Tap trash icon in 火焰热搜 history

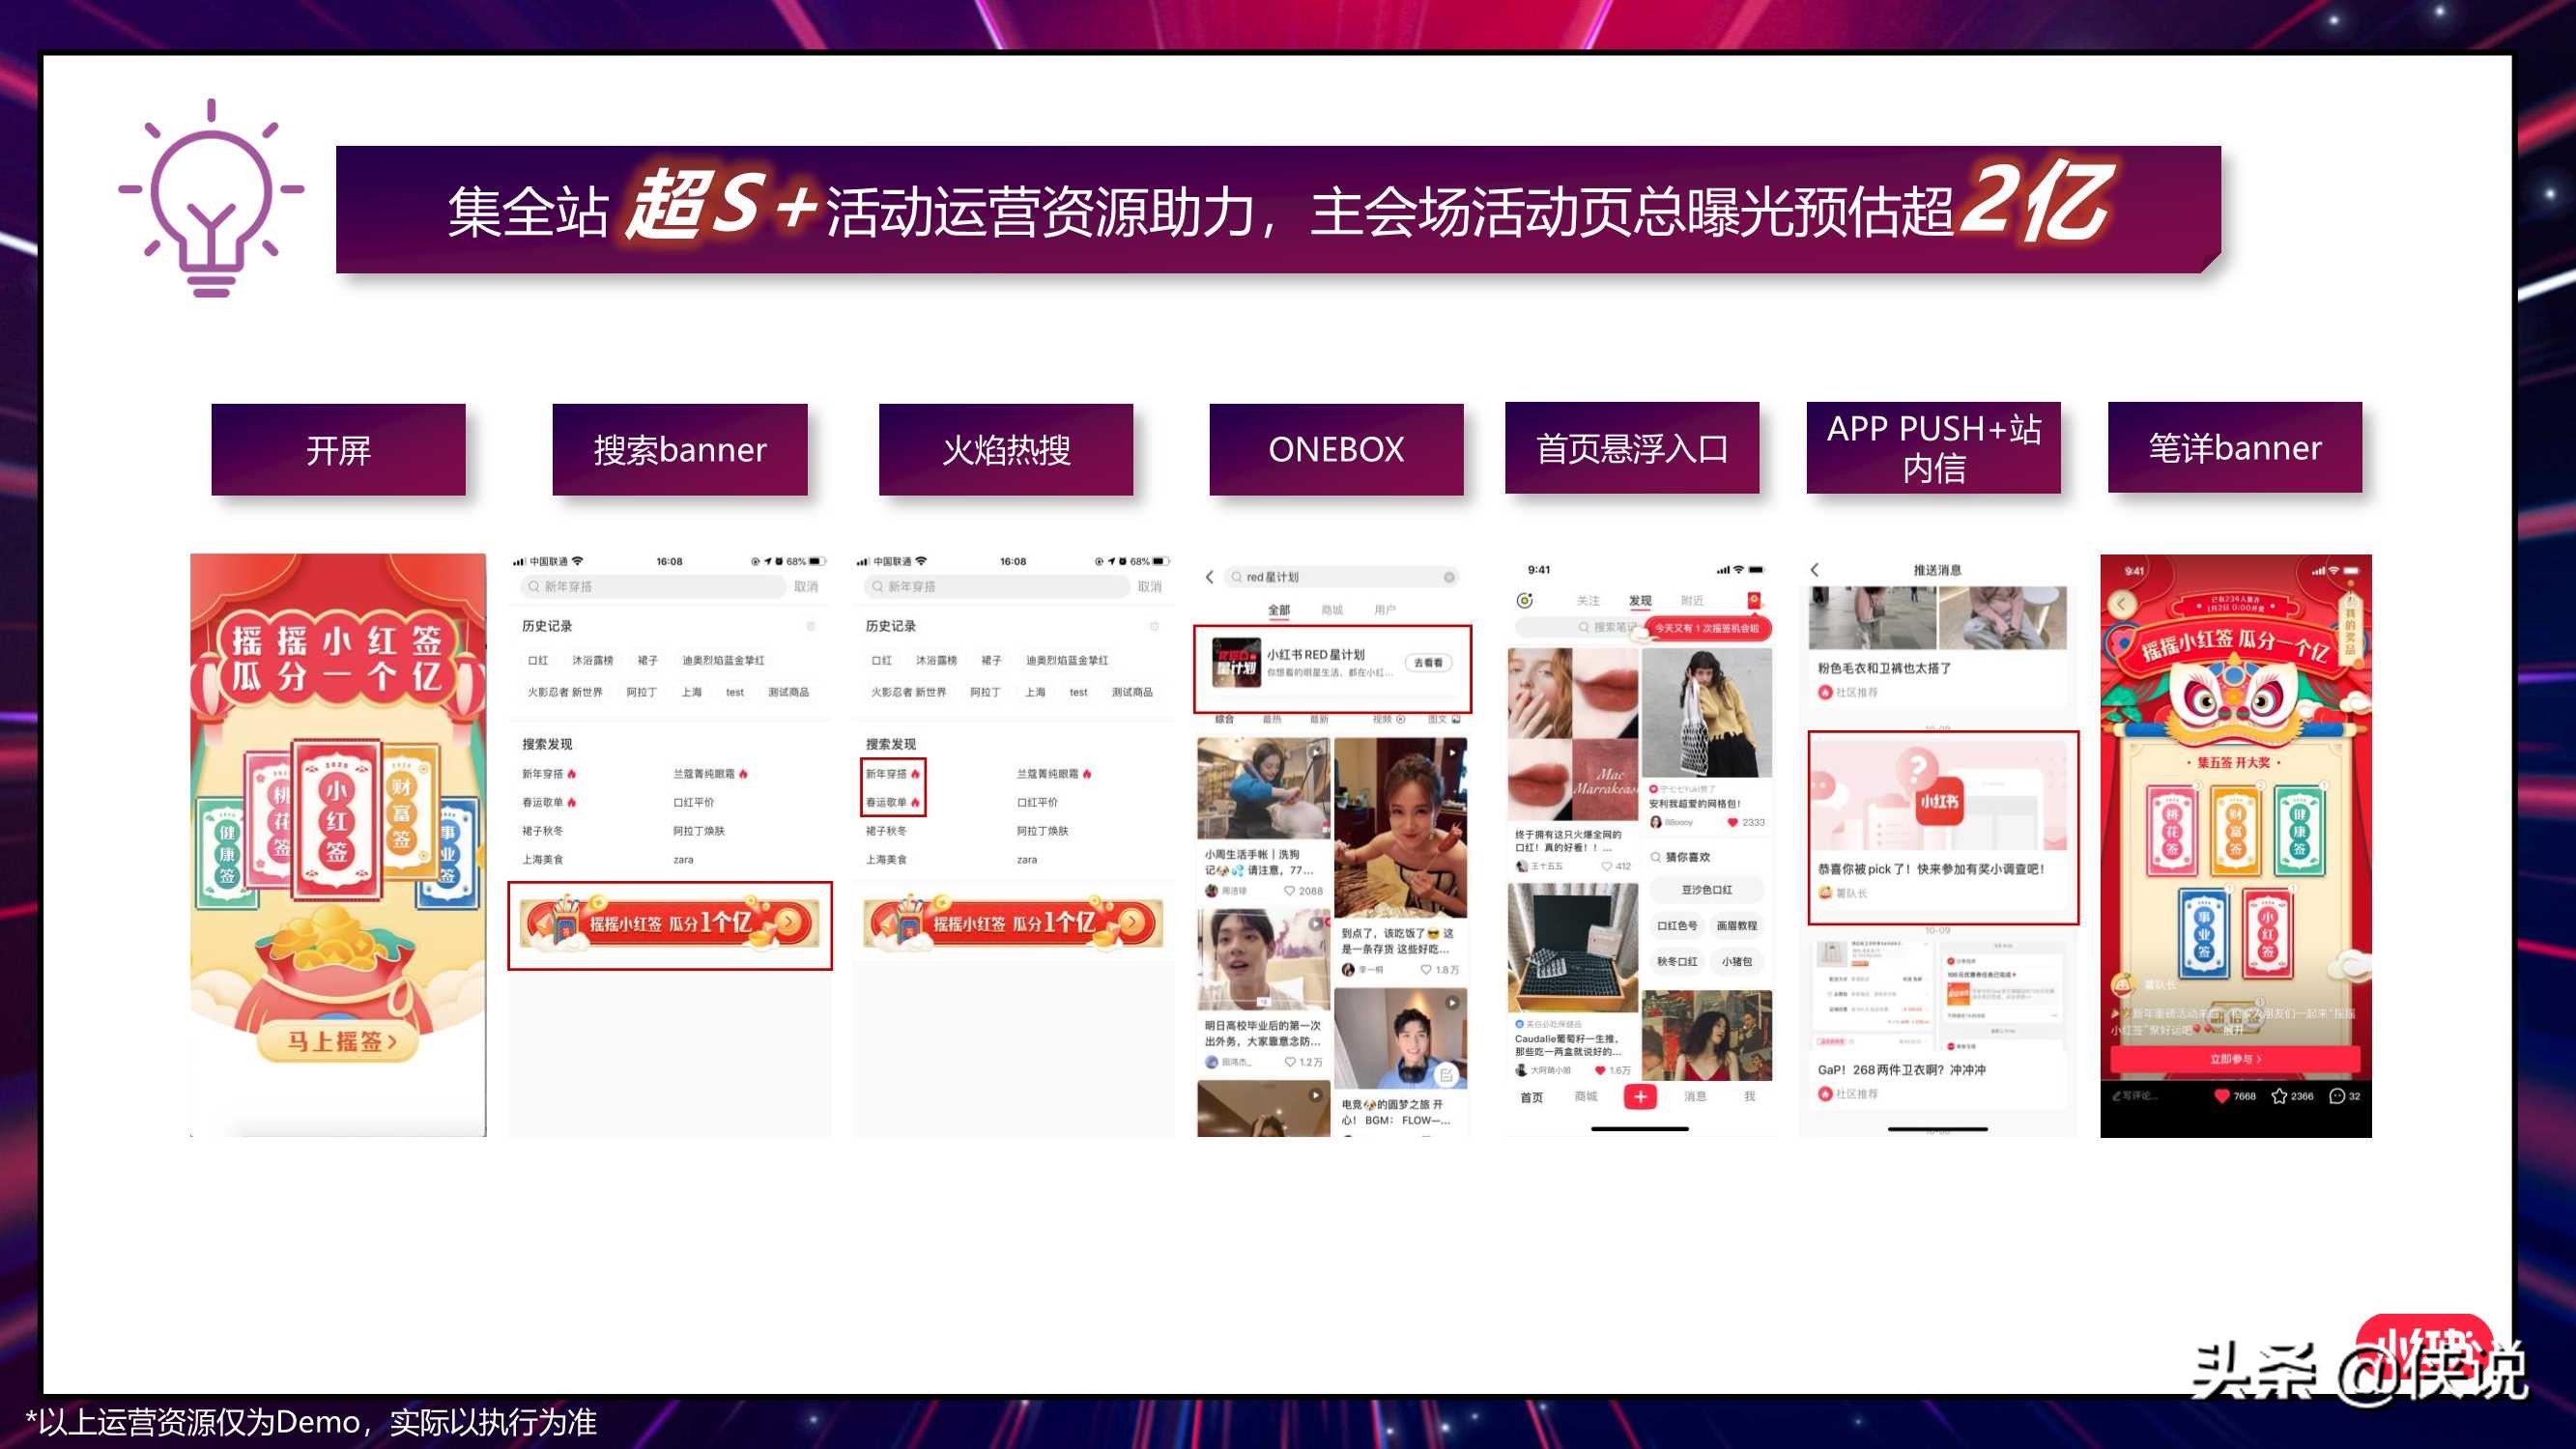click(1154, 626)
